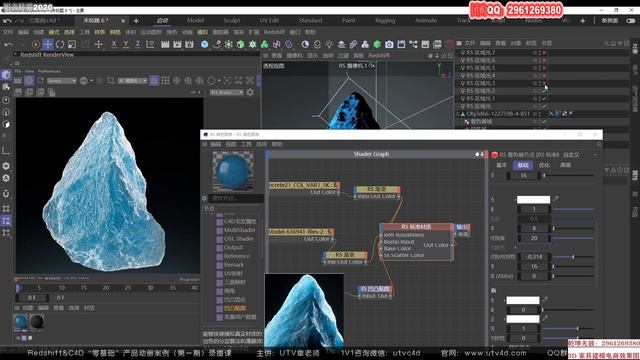Select the black material thumbnail in material manager
Screen dimensions: 640x360
[37, 322]
